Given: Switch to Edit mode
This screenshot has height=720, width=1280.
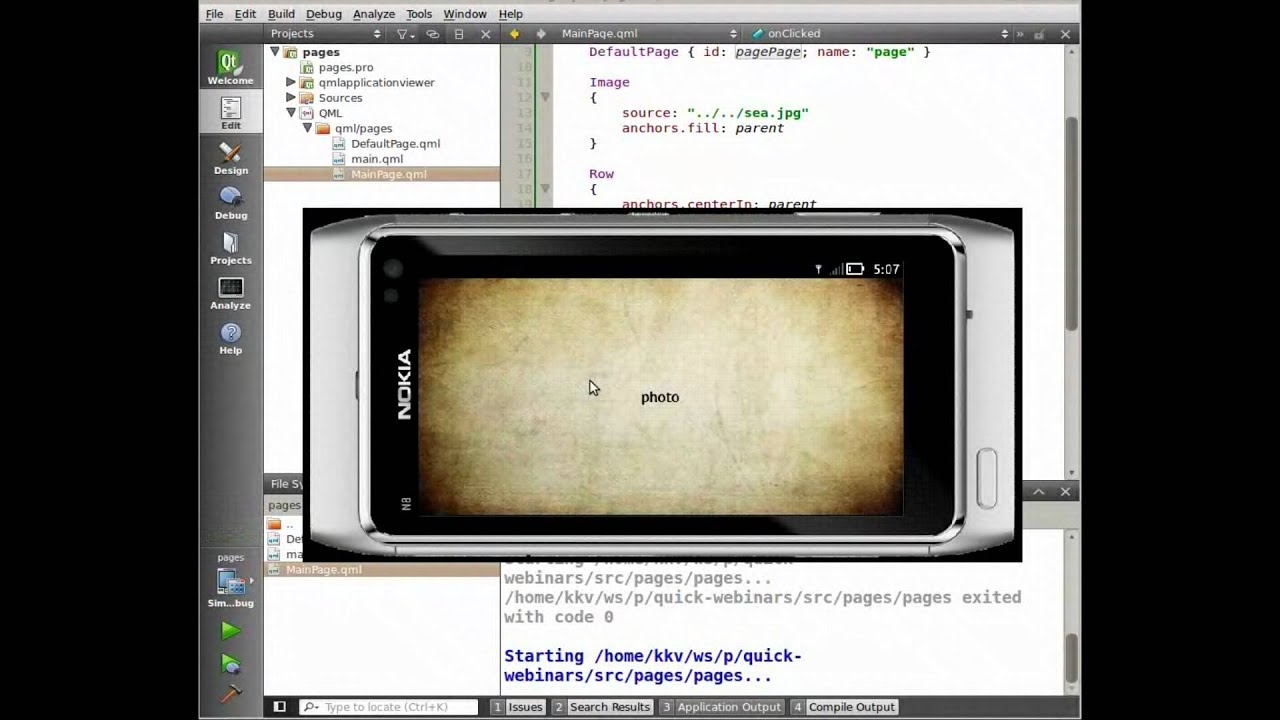Looking at the screenshot, I should click(231, 113).
